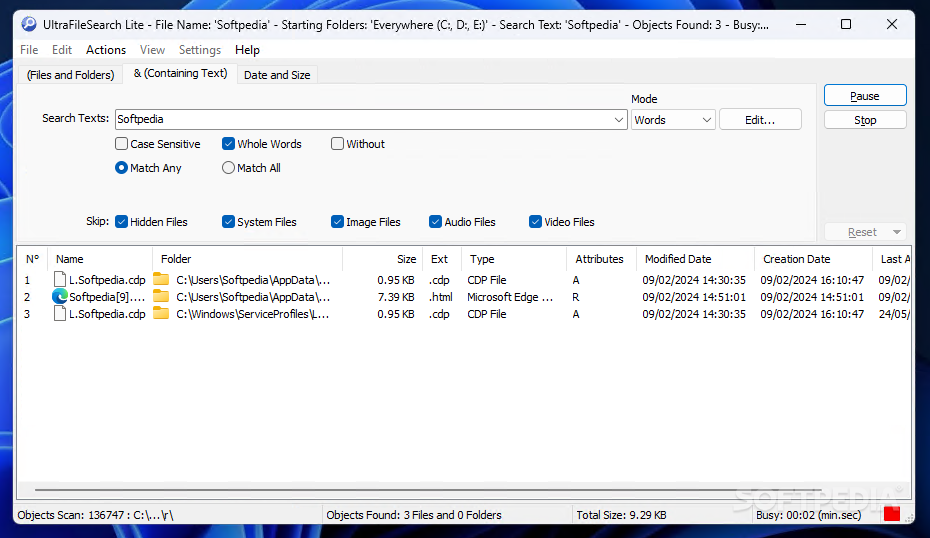Switch to the Date and Size tab
This screenshot has width=930, height=538.
pyautogui.click(x=277, y=75)
